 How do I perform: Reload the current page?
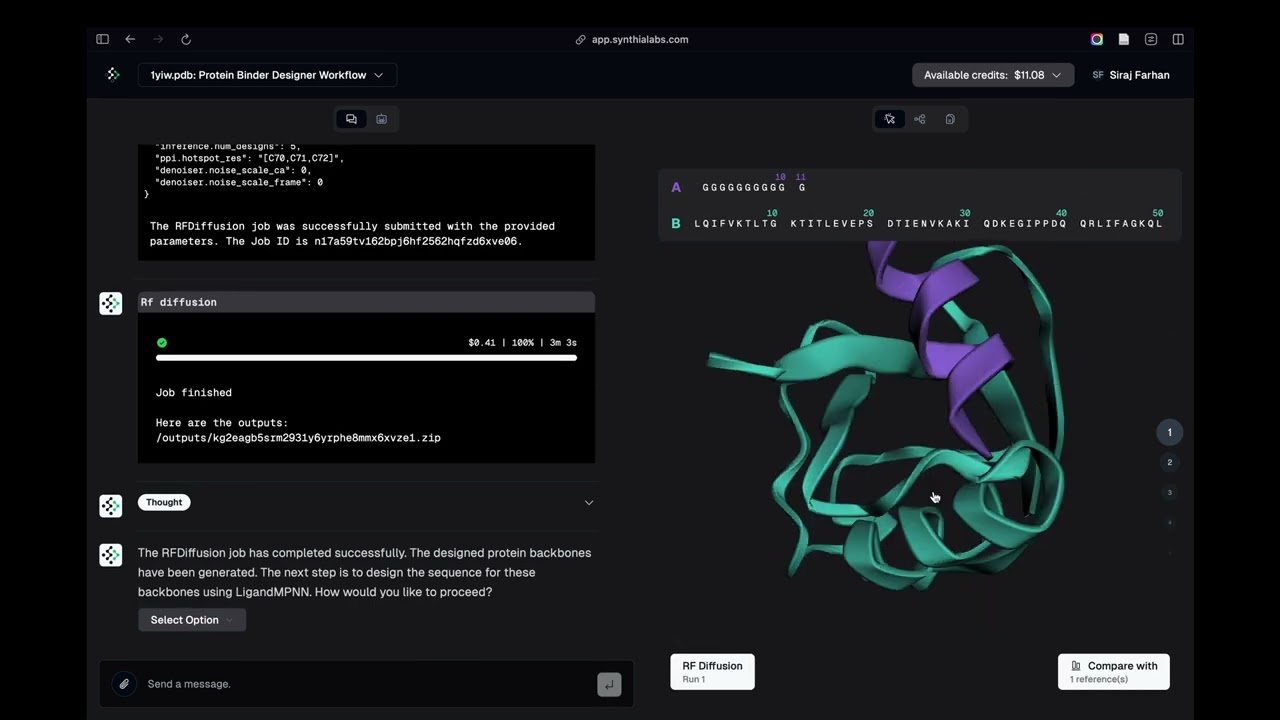pyautogui.click(x=186, y=39)
